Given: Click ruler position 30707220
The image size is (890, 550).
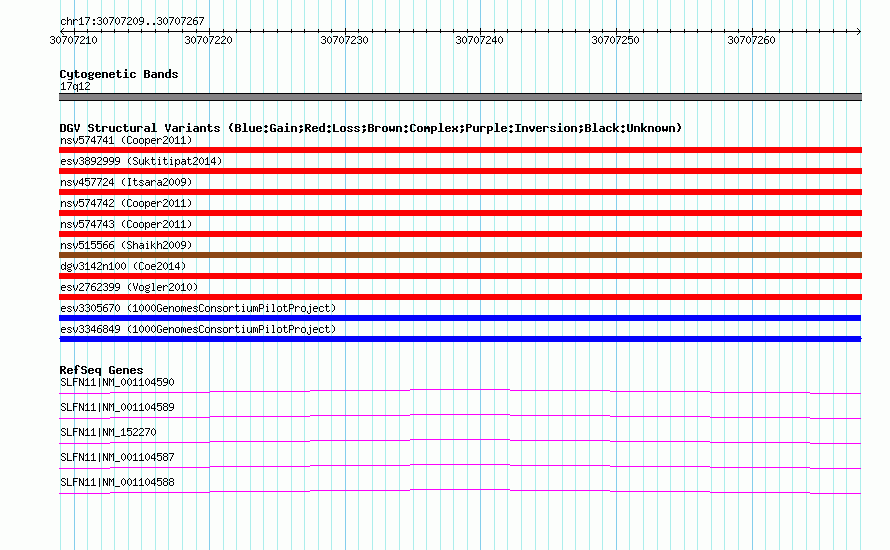Looking at the screenshot, I should tap(209, 40).
